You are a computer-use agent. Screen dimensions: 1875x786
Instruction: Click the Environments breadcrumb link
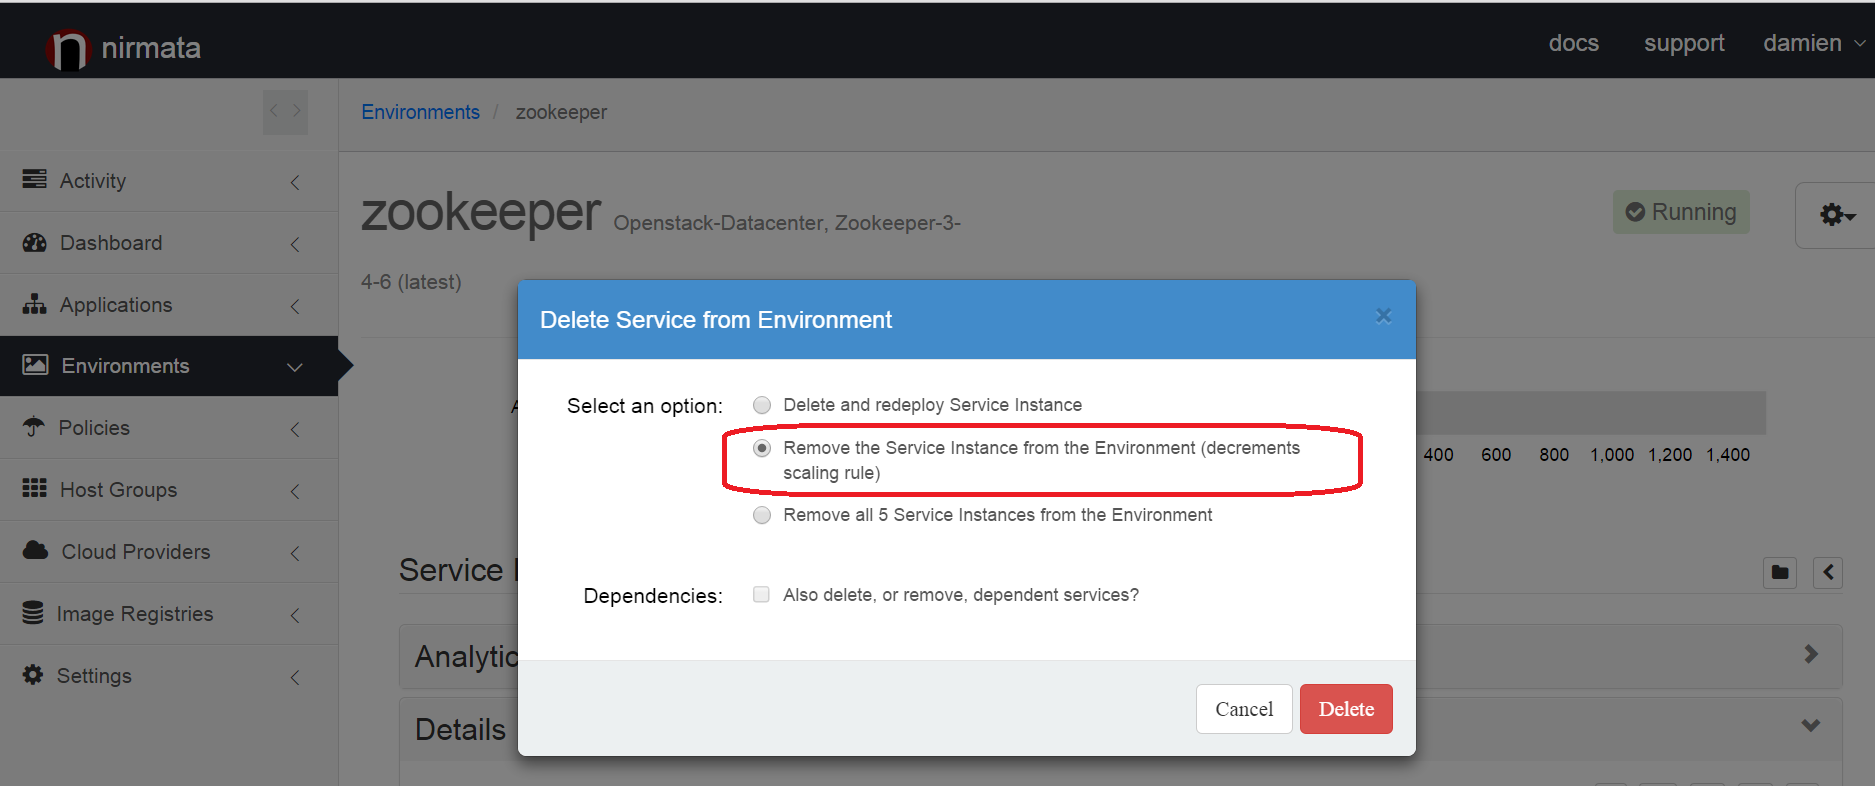coord(420,112)
